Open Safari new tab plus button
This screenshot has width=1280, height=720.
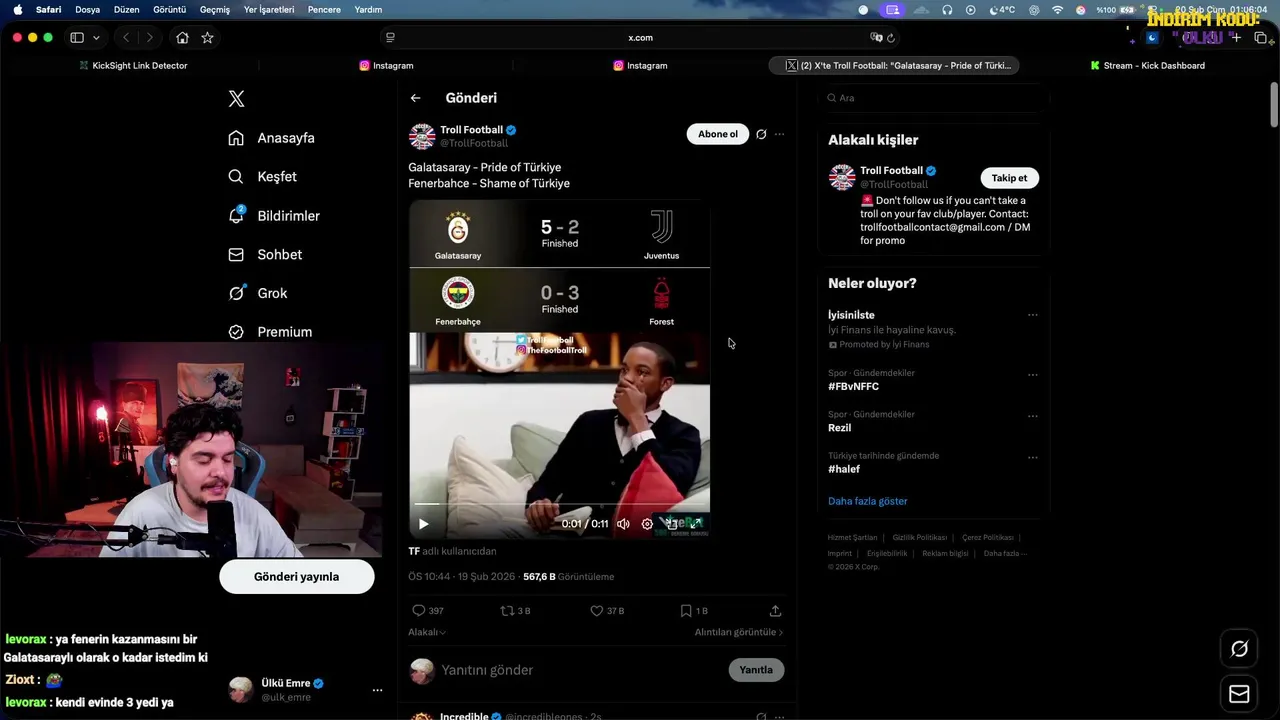(1236, 38)
